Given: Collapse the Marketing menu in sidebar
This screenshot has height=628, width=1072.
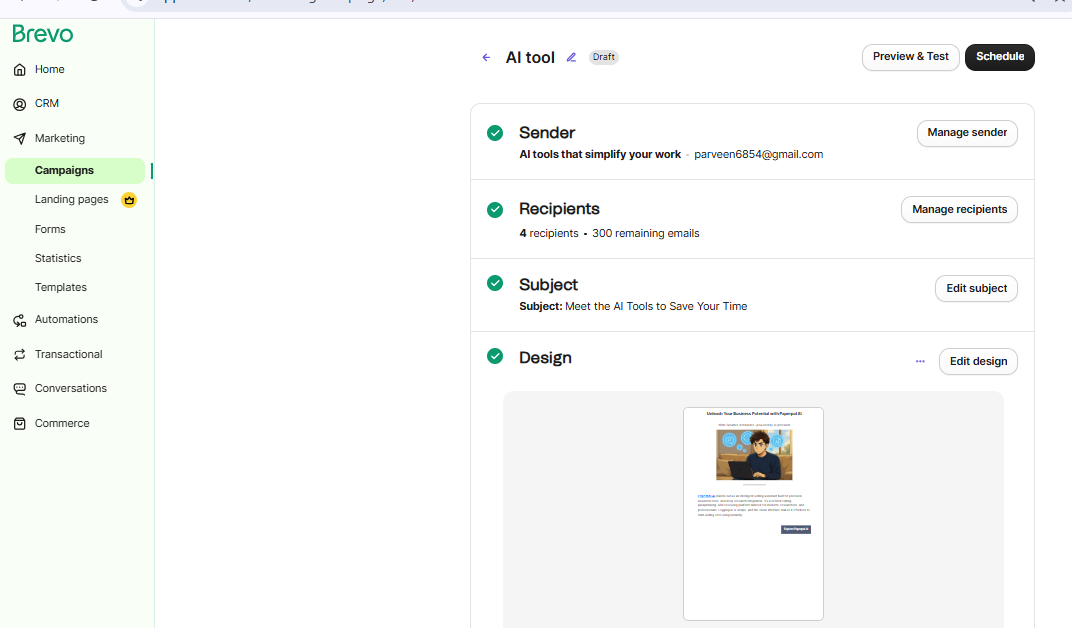Looking at the screenshot, I should [x=60, y=139].
